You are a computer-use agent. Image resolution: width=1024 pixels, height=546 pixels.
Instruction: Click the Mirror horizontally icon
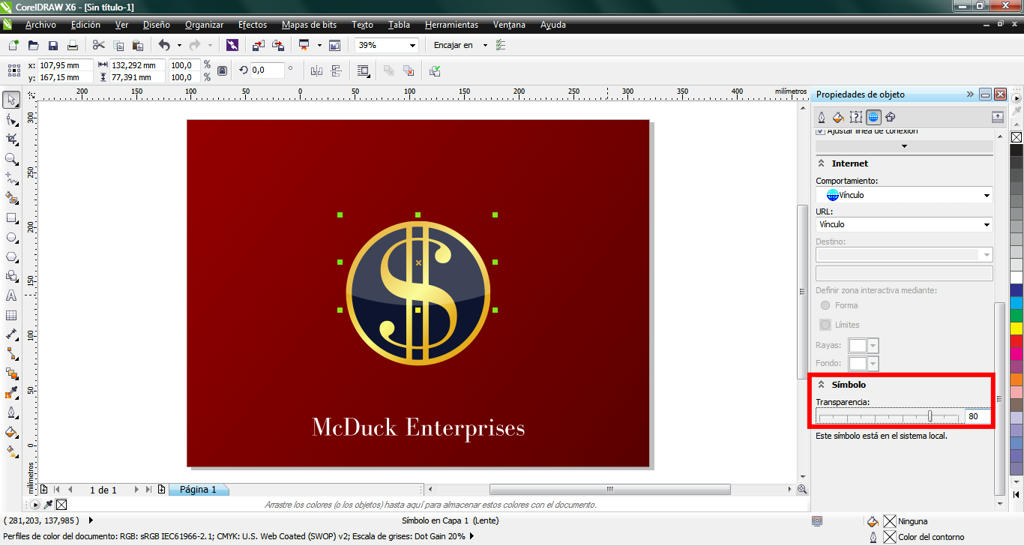(x=317, y=71)
